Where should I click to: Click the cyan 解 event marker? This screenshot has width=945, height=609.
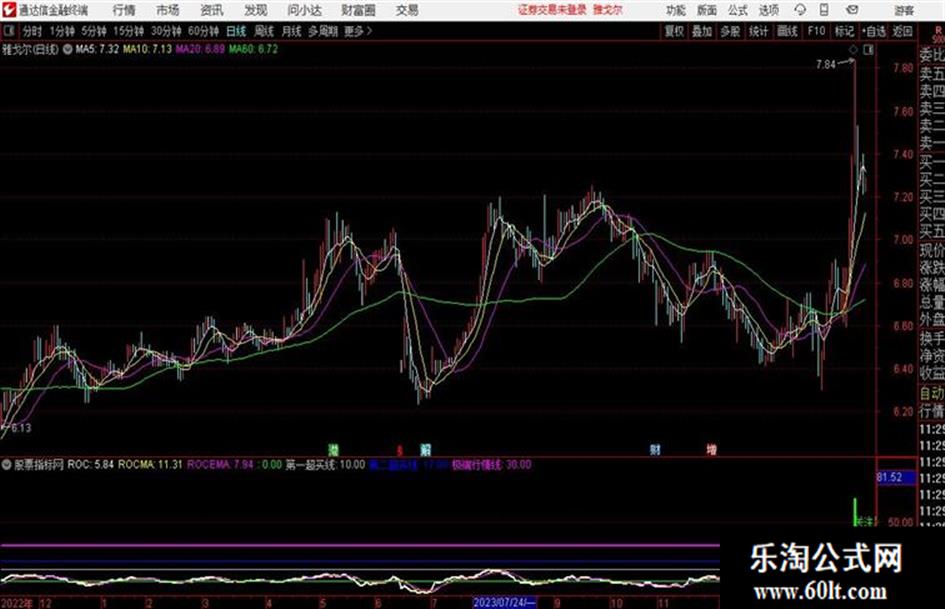coord(425,449)
